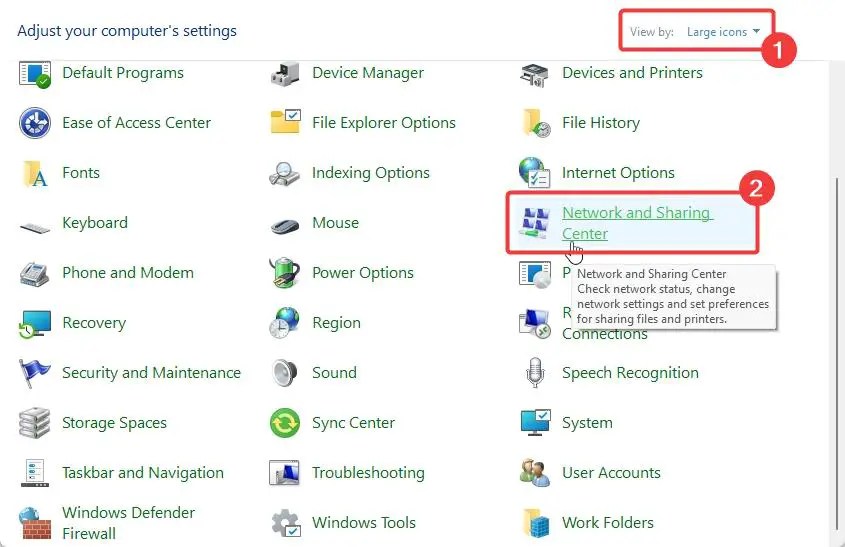
Task: Open the Work Folders icon
Action: point(536,523)
